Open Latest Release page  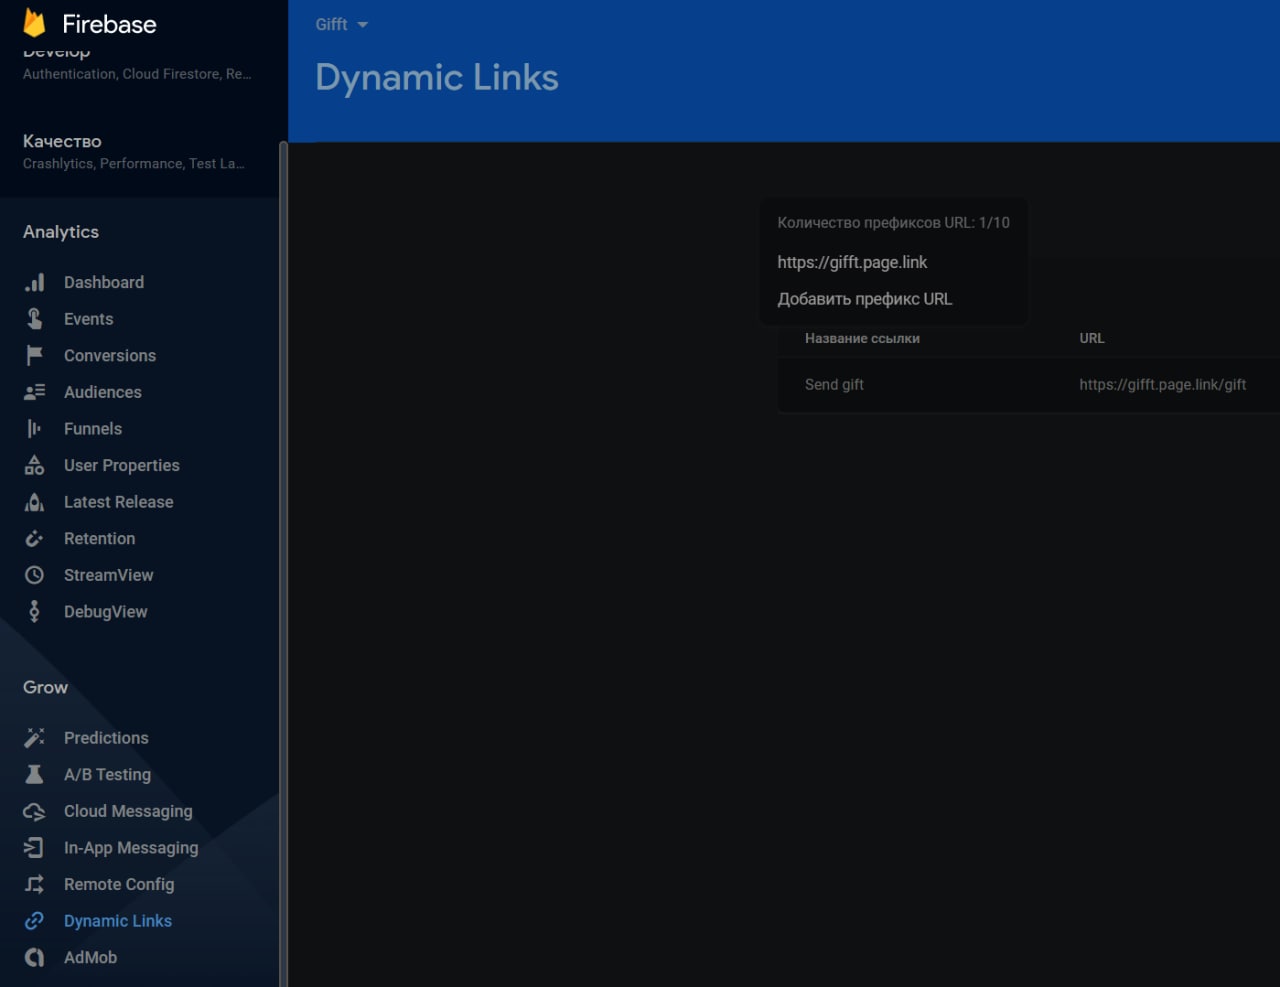coord(119,502)
